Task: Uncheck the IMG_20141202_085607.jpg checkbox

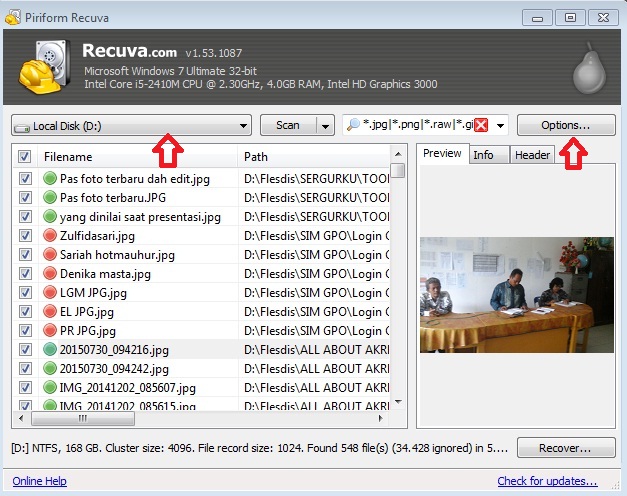Action: tap(25, 387)
